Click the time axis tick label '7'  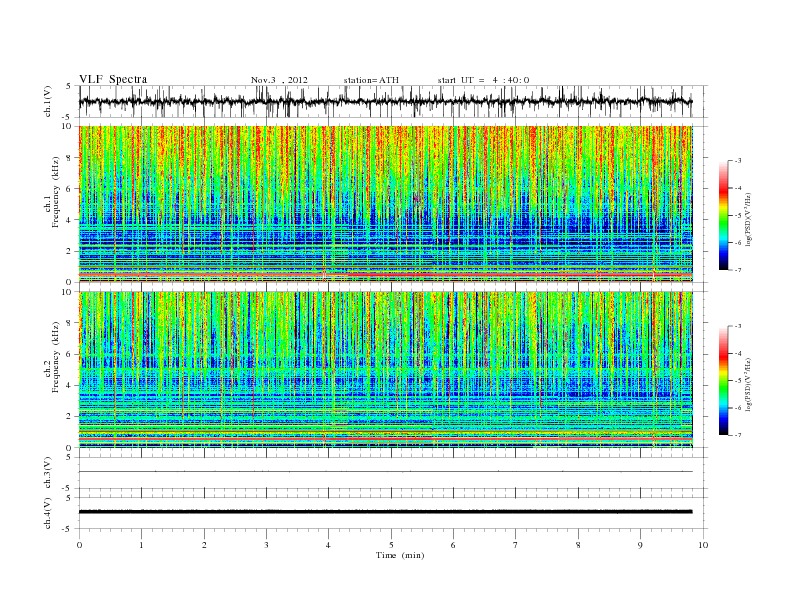[x=516, y=545]
